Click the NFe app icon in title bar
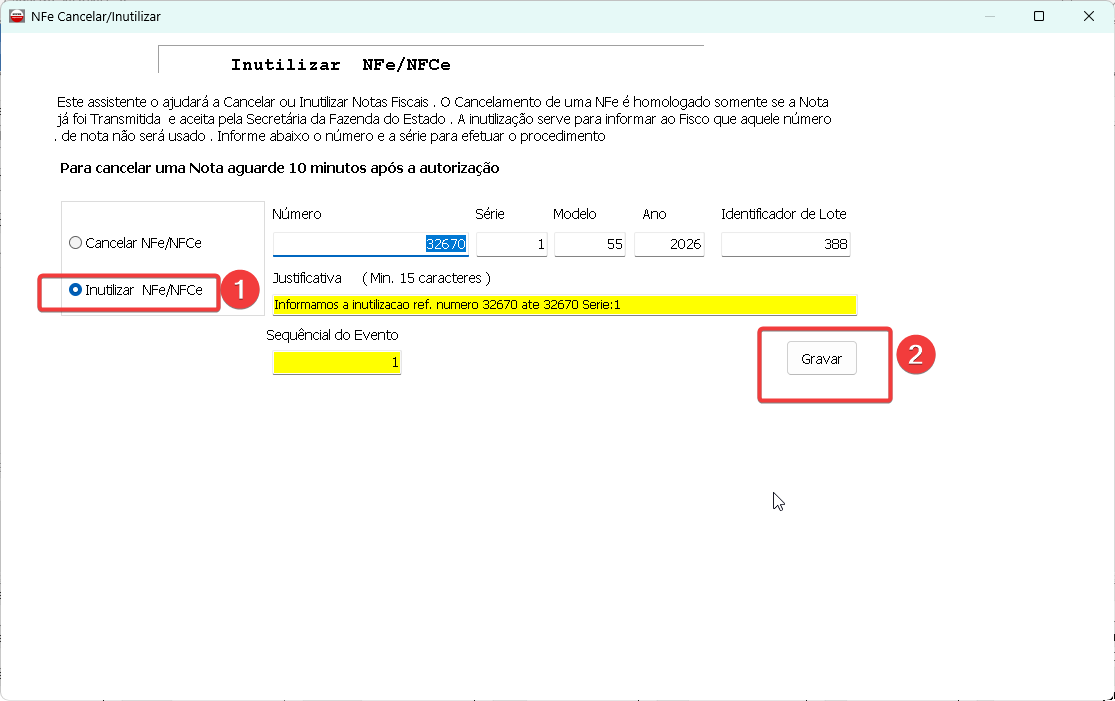Viewport: 1115px width, 701px height. click(17, 17)
